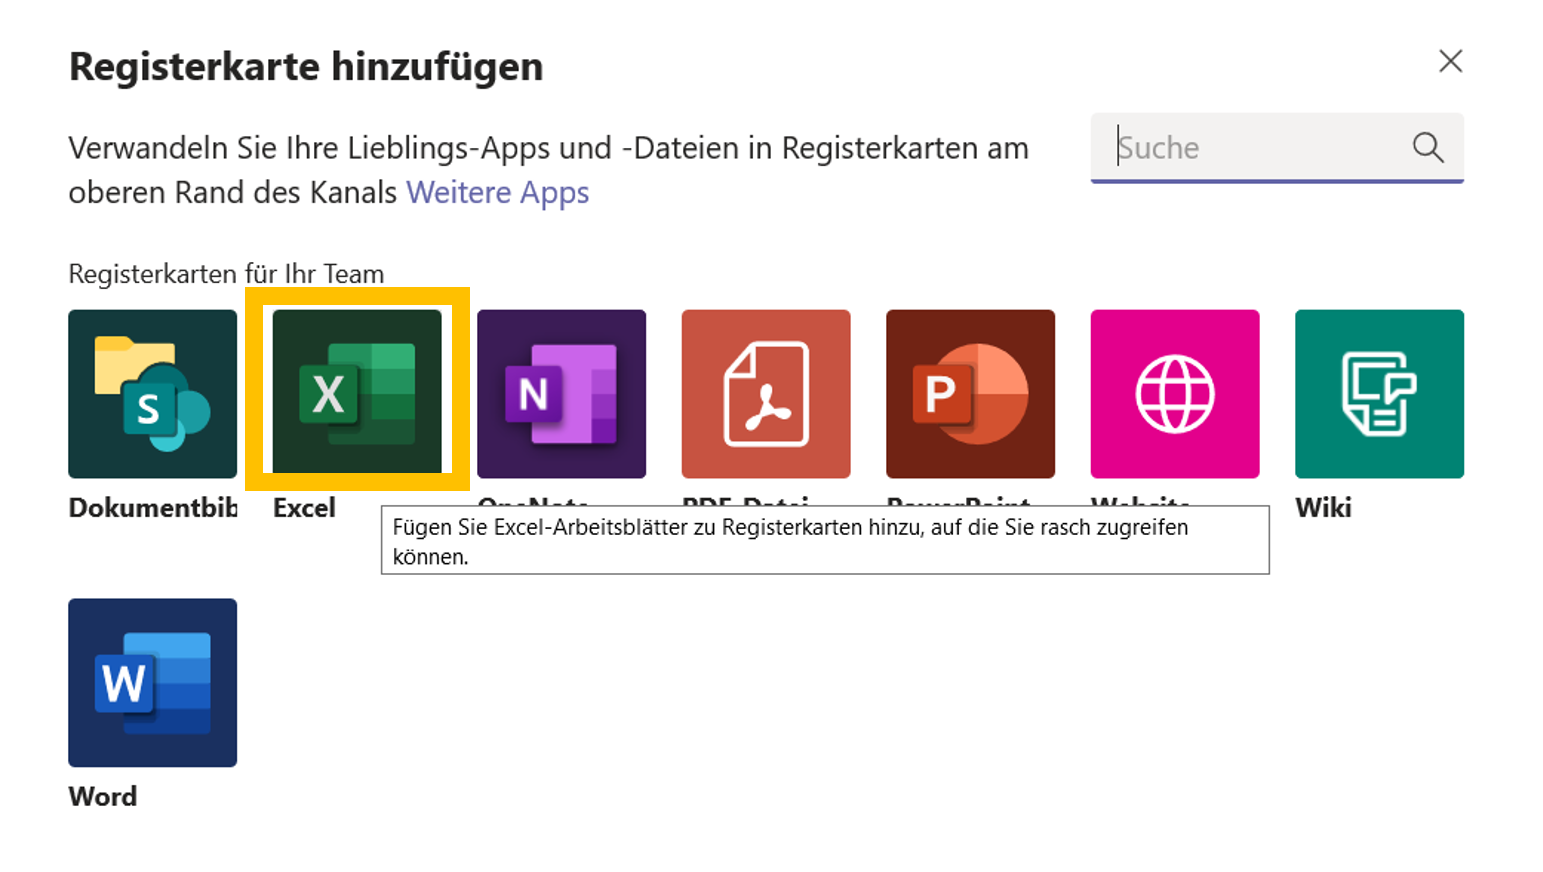Pick the PowerPoint app tile
The width and height of the screenshot is (1543, 872).
[970, 394]
